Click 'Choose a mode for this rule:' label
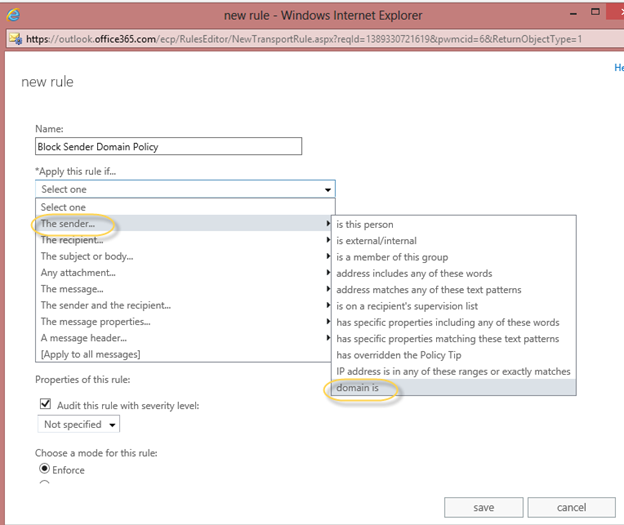The width and height of the screenshot is (624, 525). tap(96, 453)
